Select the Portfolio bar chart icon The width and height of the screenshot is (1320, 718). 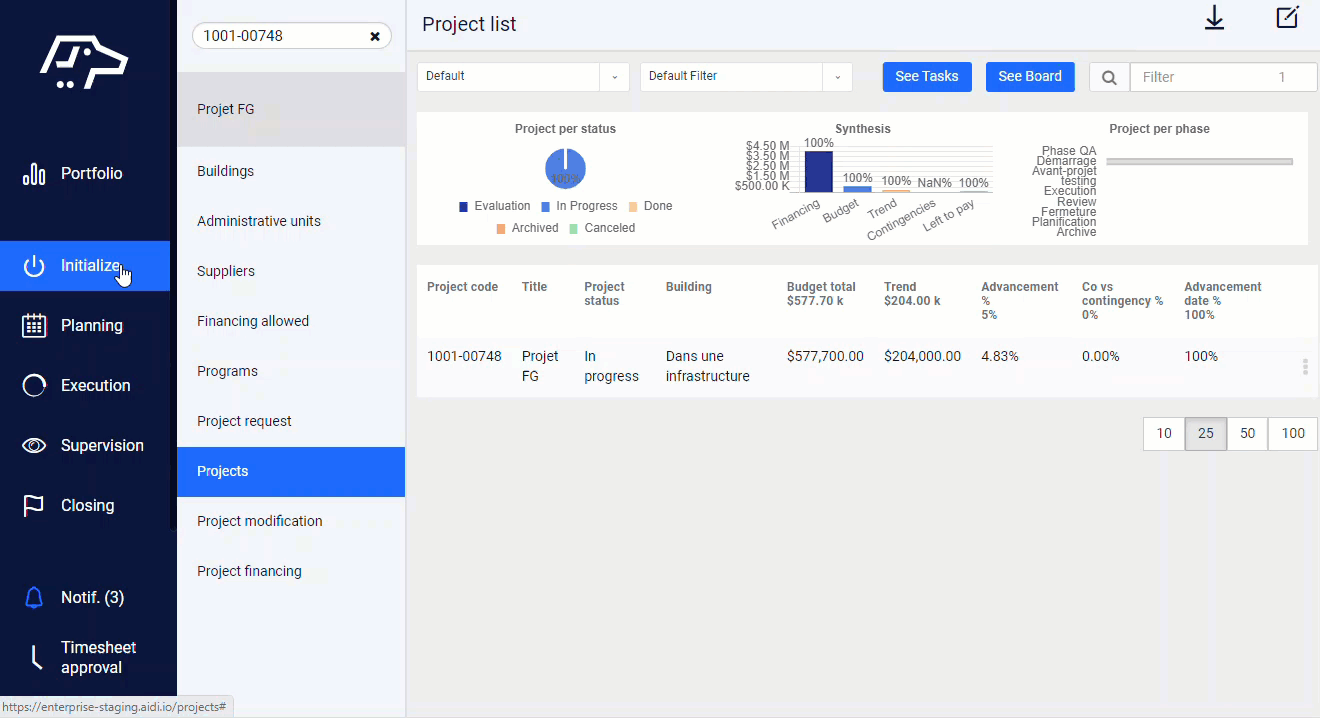coord(33,173)
